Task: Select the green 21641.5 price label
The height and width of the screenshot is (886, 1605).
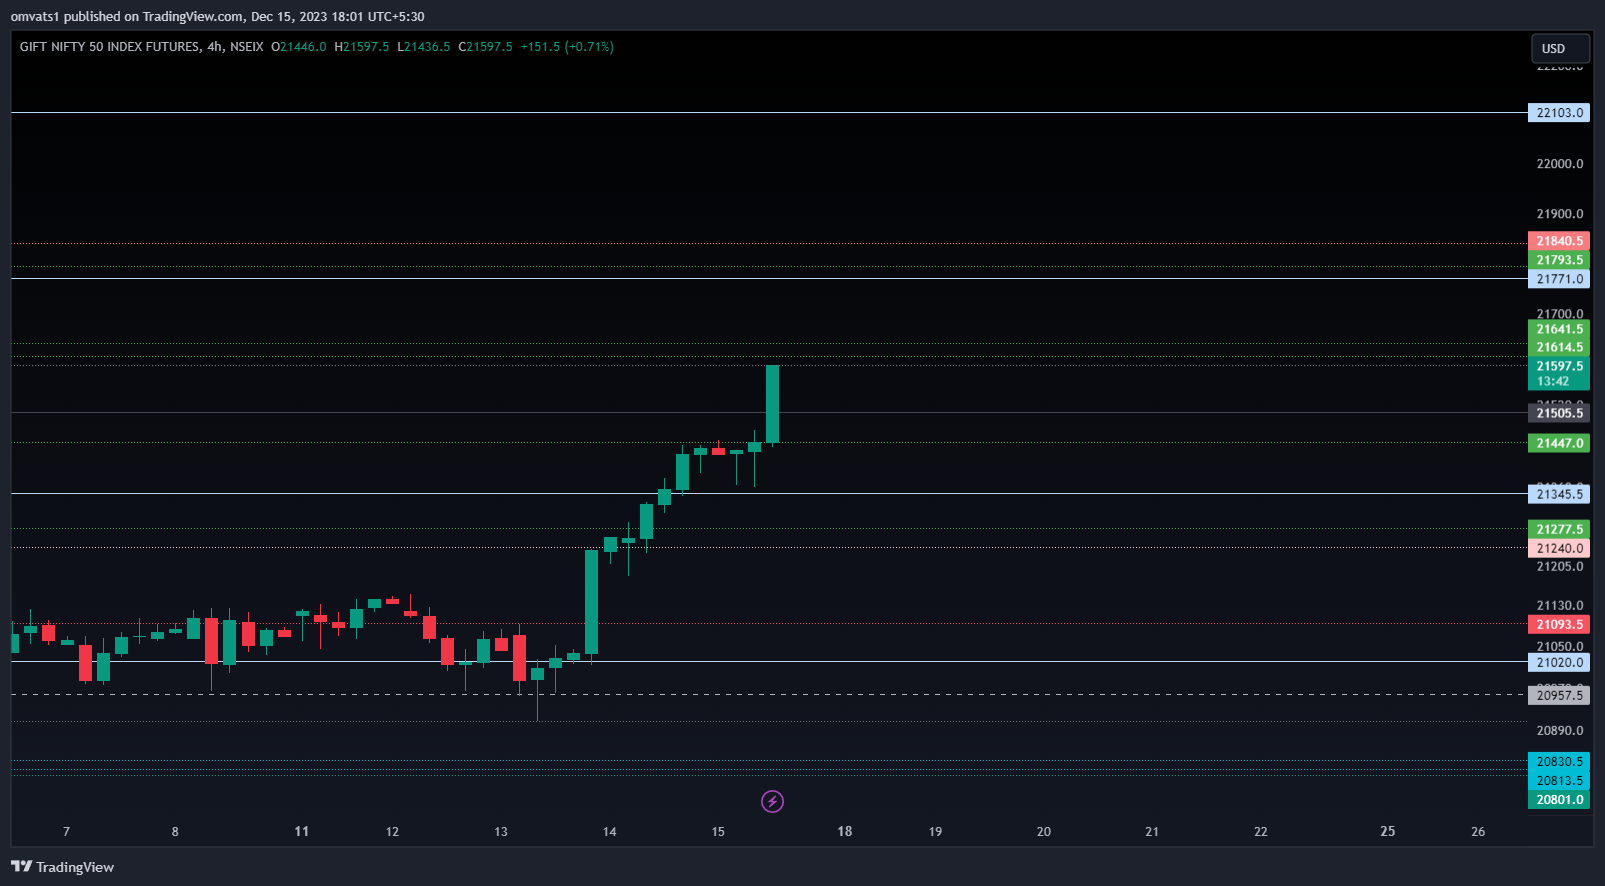Action: pos(1559,329)
